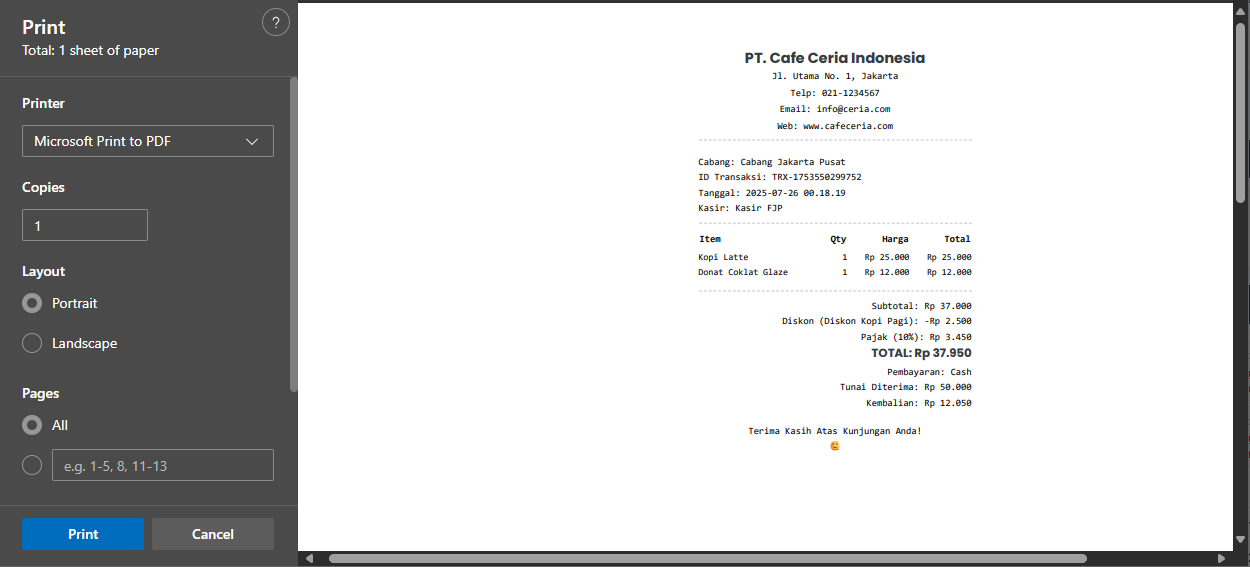Click the preview scroll left arrow
The image size is (1250, 567).
tap(309, 558)
